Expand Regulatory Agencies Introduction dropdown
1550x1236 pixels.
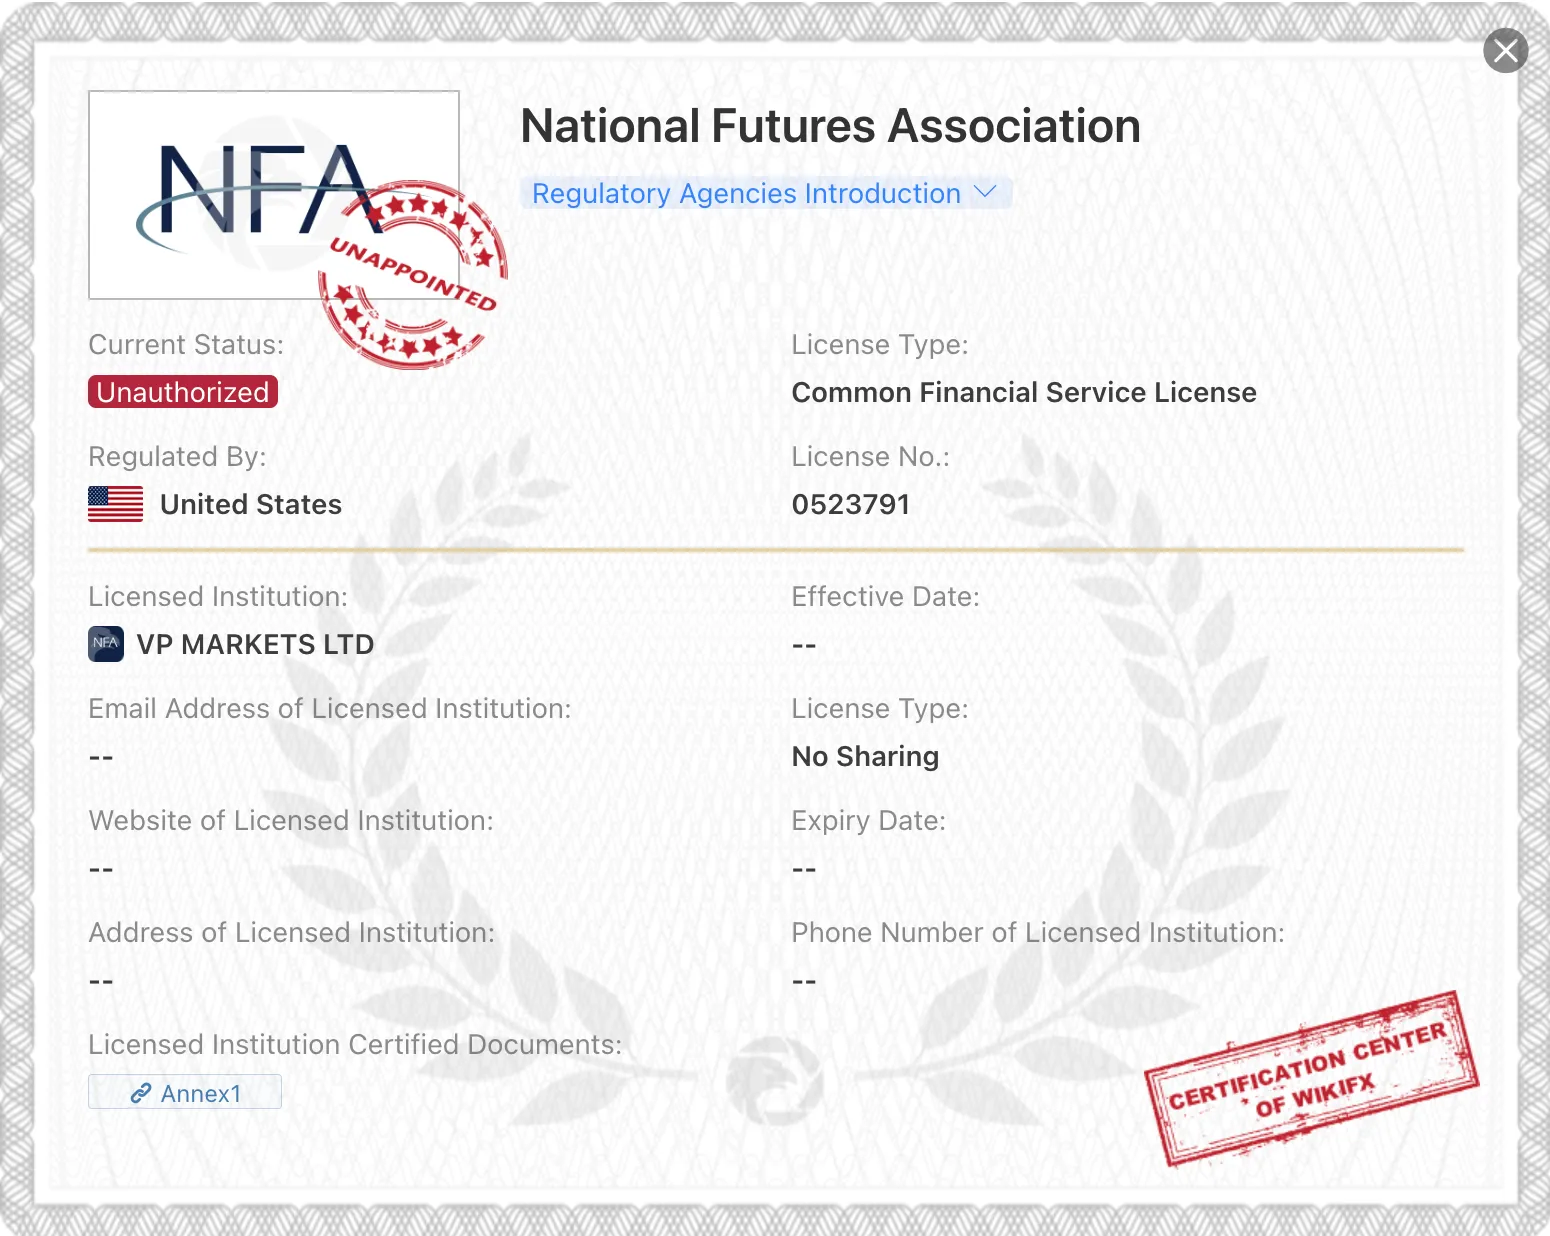point(766,194)
